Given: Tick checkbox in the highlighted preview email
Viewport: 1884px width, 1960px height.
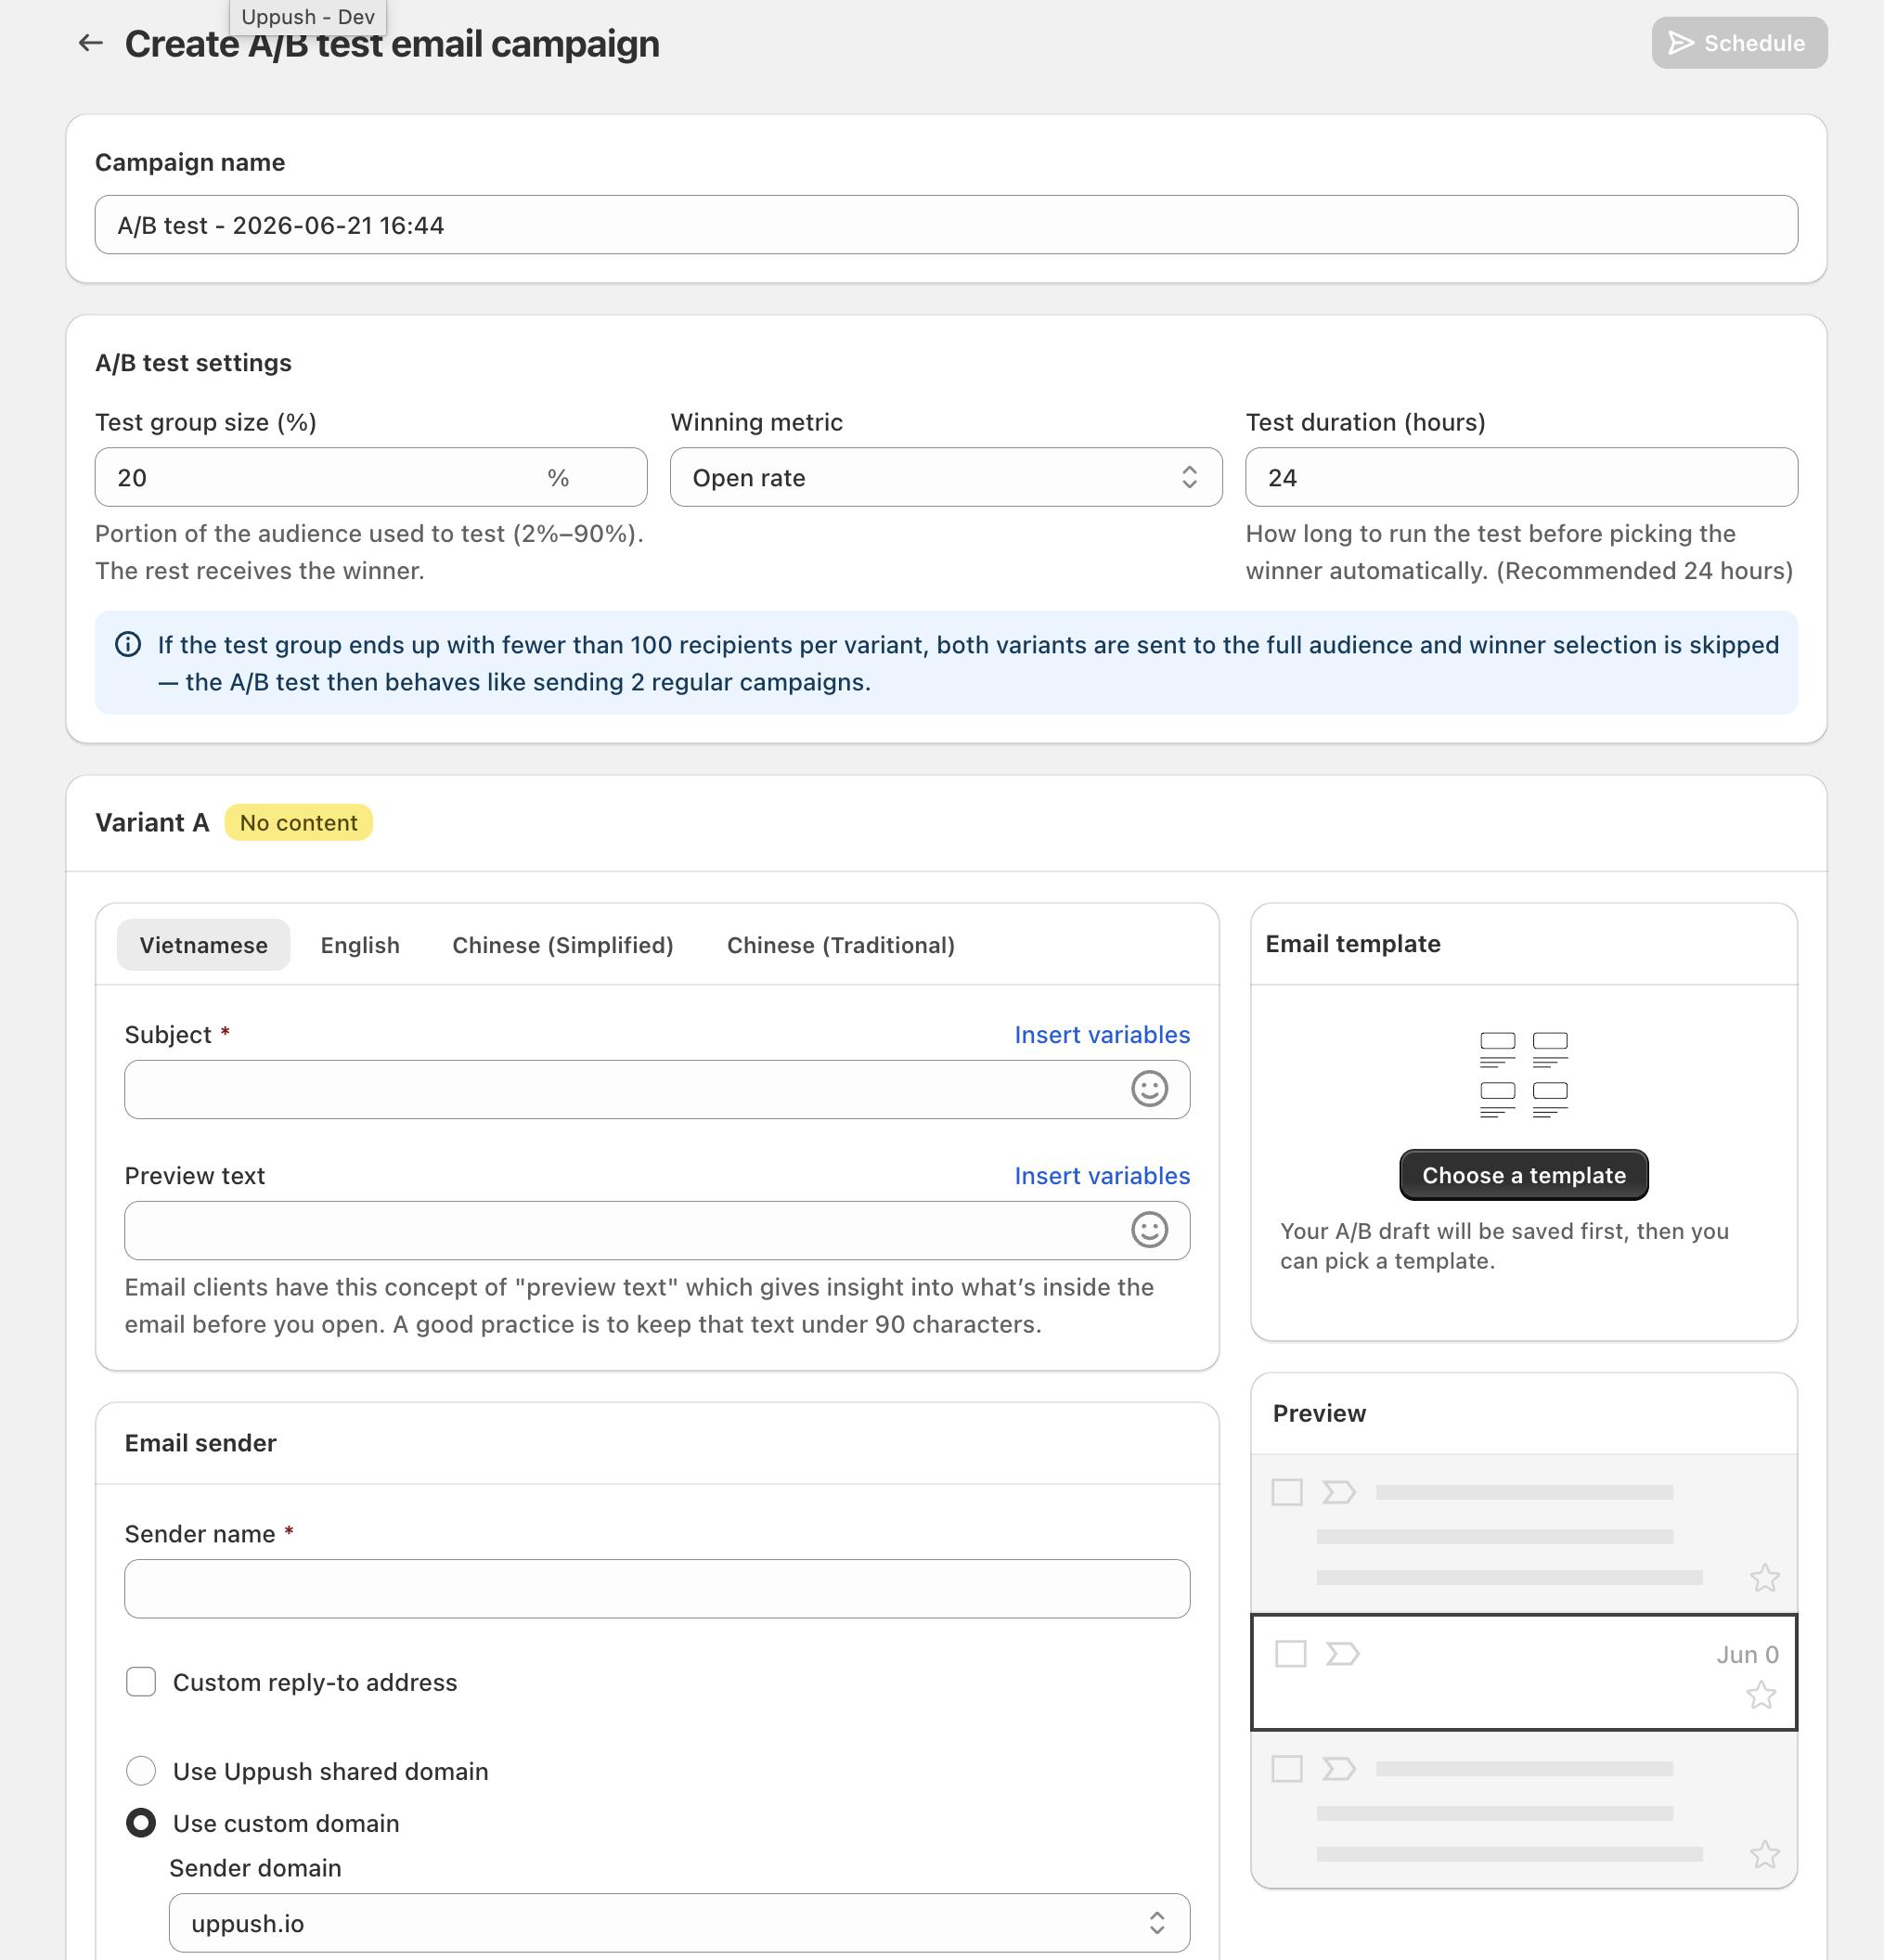Looking at the screenshot, I should [x=1291, y=1654].
